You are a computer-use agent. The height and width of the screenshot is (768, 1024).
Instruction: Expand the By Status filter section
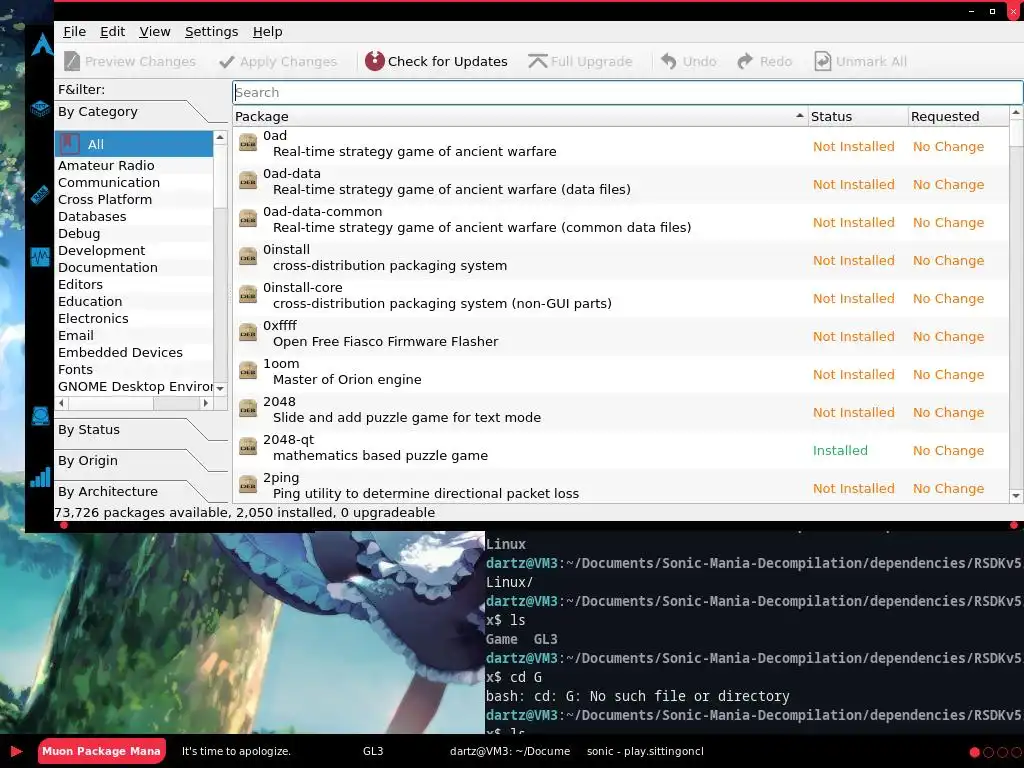(x=140, y=430)
